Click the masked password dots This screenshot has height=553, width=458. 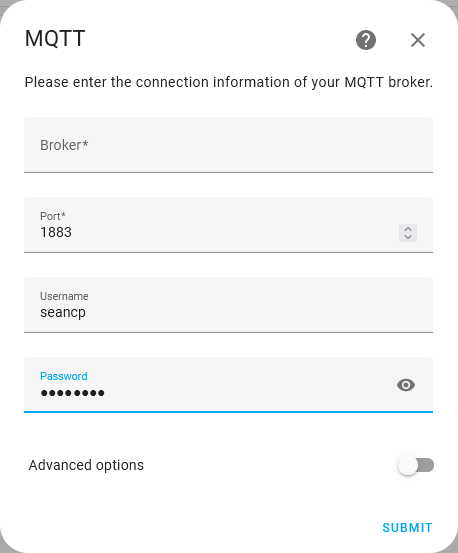pos(72,393)
